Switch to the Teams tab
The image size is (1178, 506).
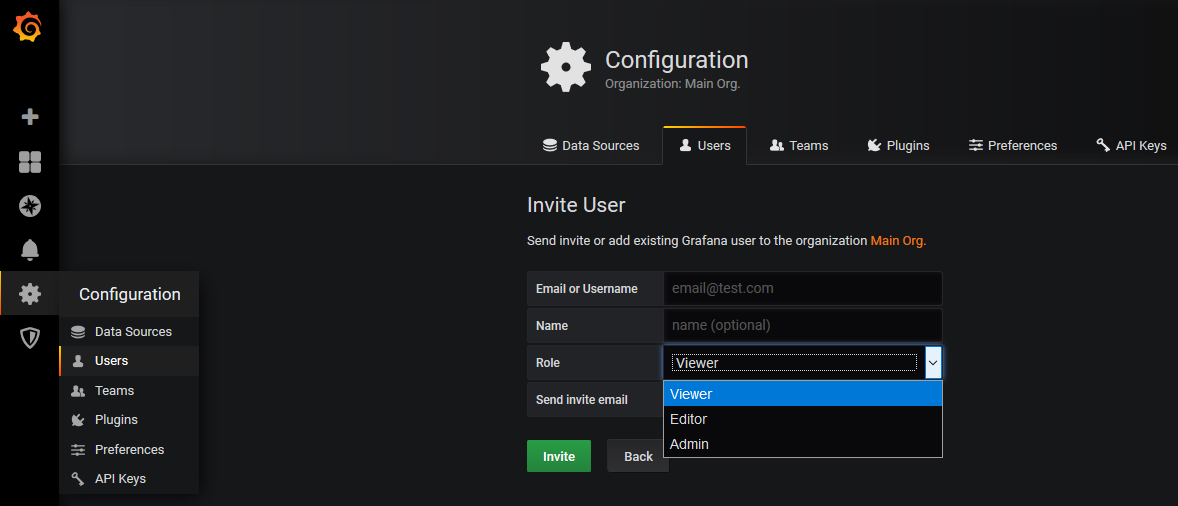point(799,146)
